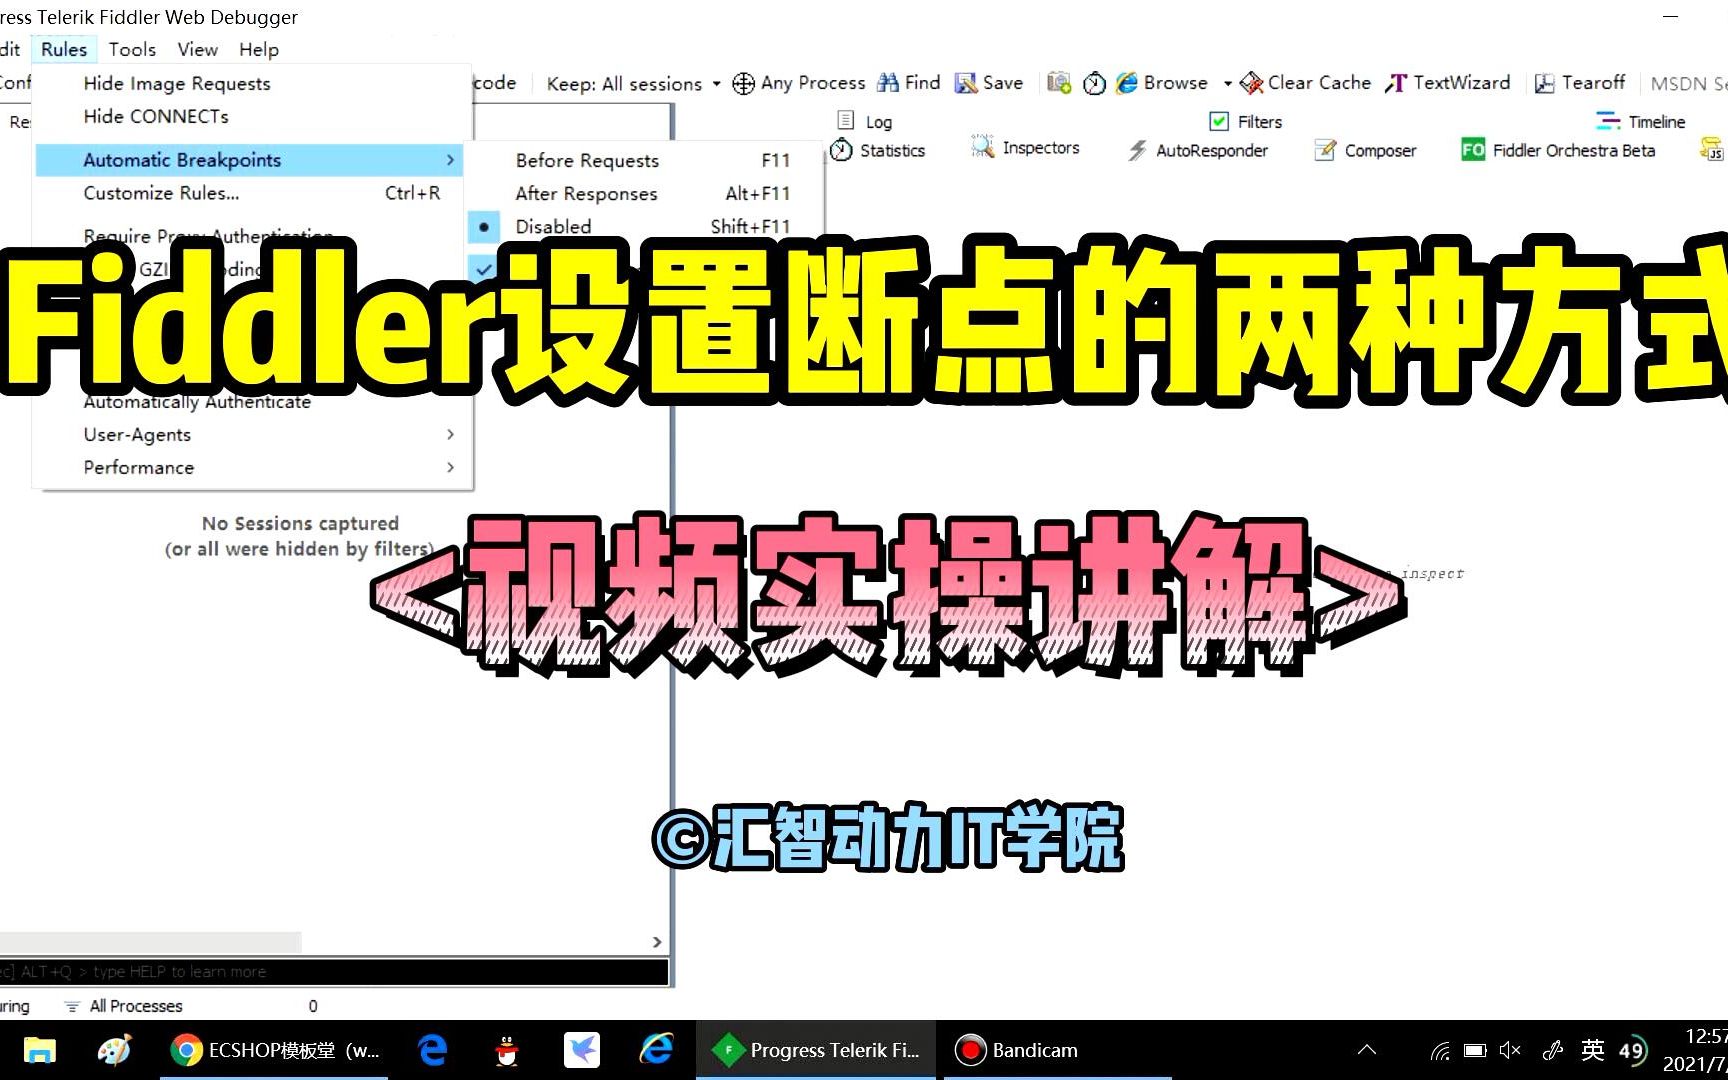Switch to the Composer tab

pos(1366,150)
